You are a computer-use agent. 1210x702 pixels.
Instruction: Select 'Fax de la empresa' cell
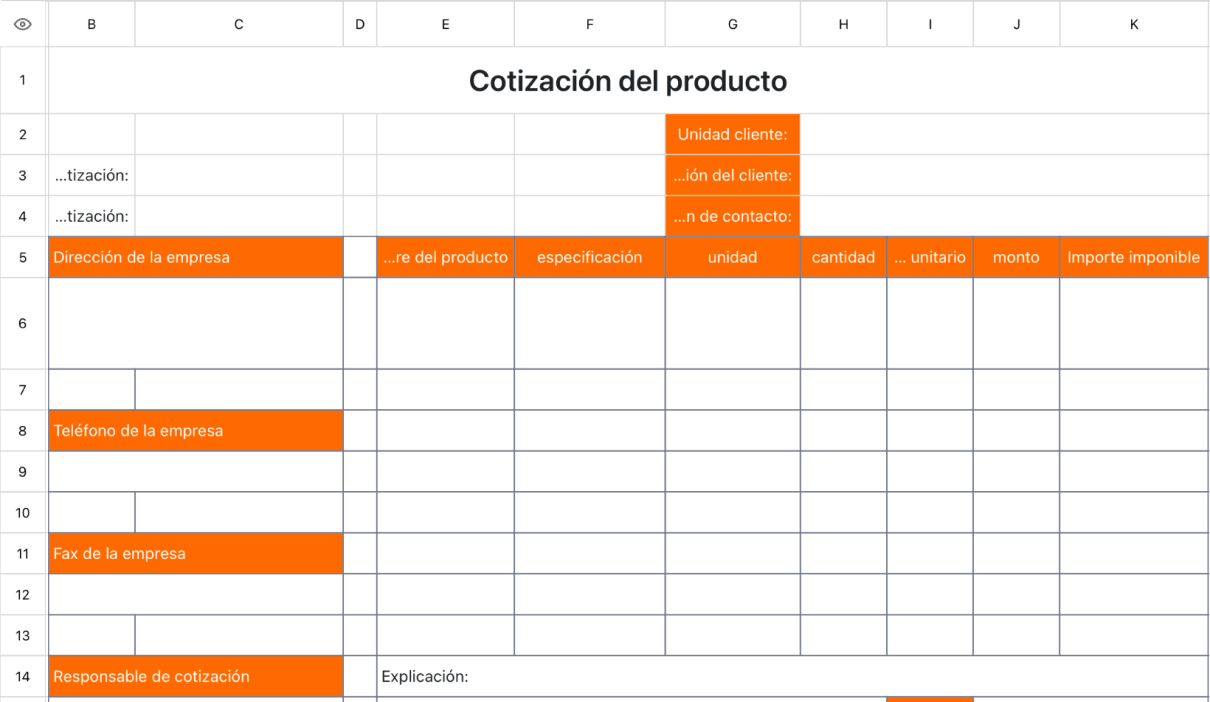[x=196, y=553]
